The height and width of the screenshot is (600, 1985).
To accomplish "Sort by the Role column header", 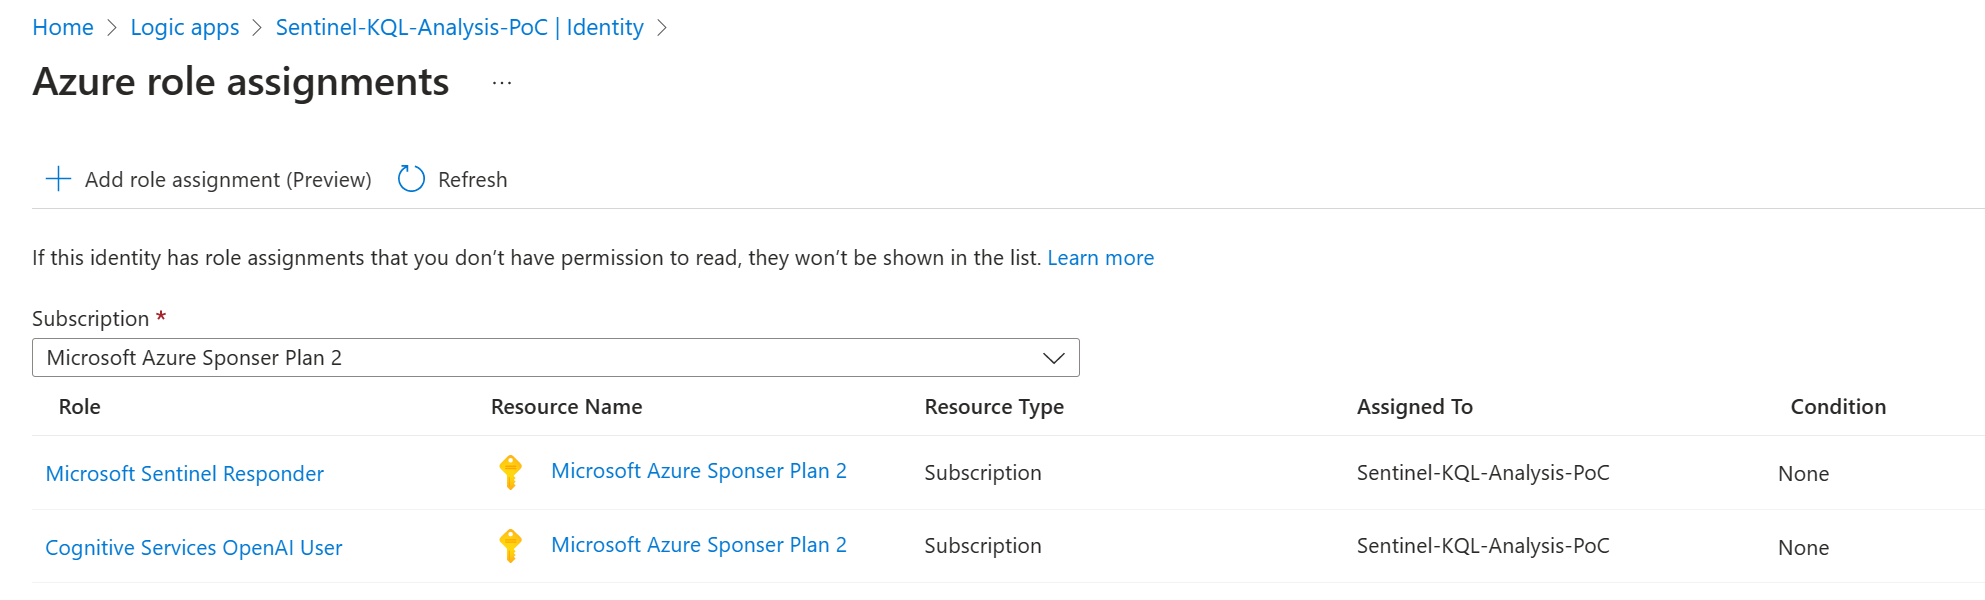I will 80,407.
